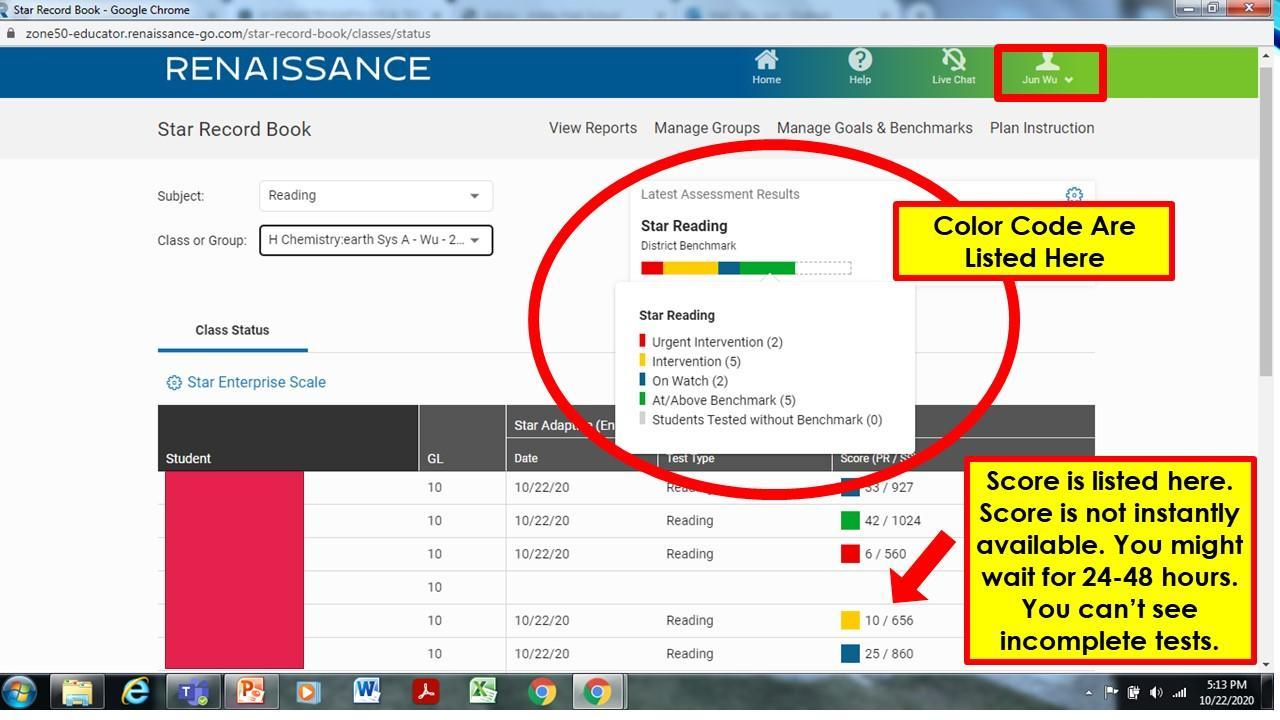Image resolution: width=1280 pixels, height=720 pixels.
Task: Select Students Tested without Benchmark (0) entry
Action: 761,420
